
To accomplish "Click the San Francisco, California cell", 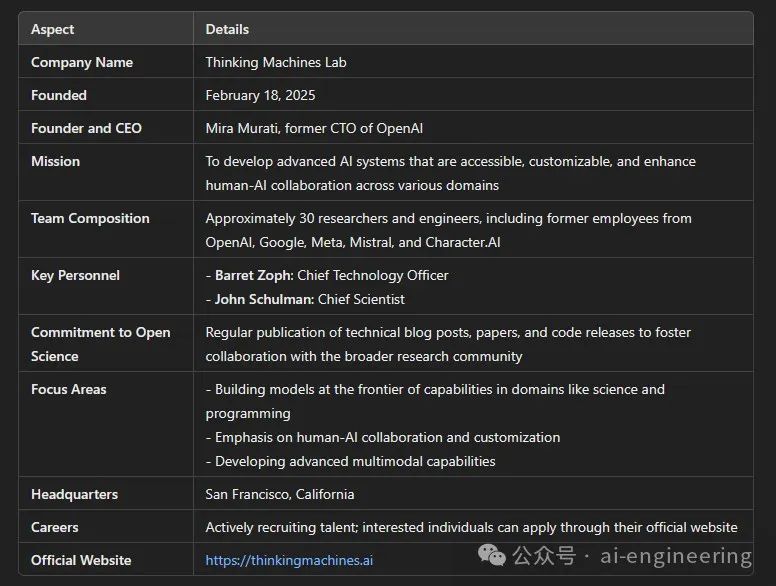I will (x=280, y=494).
